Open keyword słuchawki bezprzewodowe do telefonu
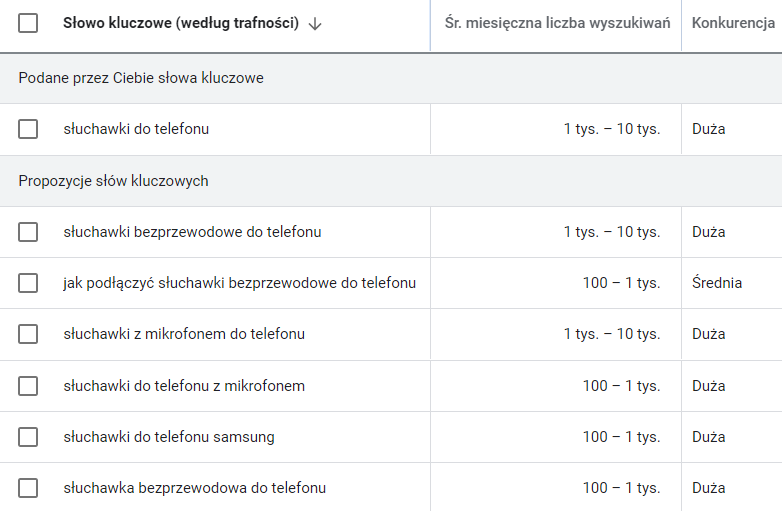This screenshot has height=511, width=782. coord(192,232)
